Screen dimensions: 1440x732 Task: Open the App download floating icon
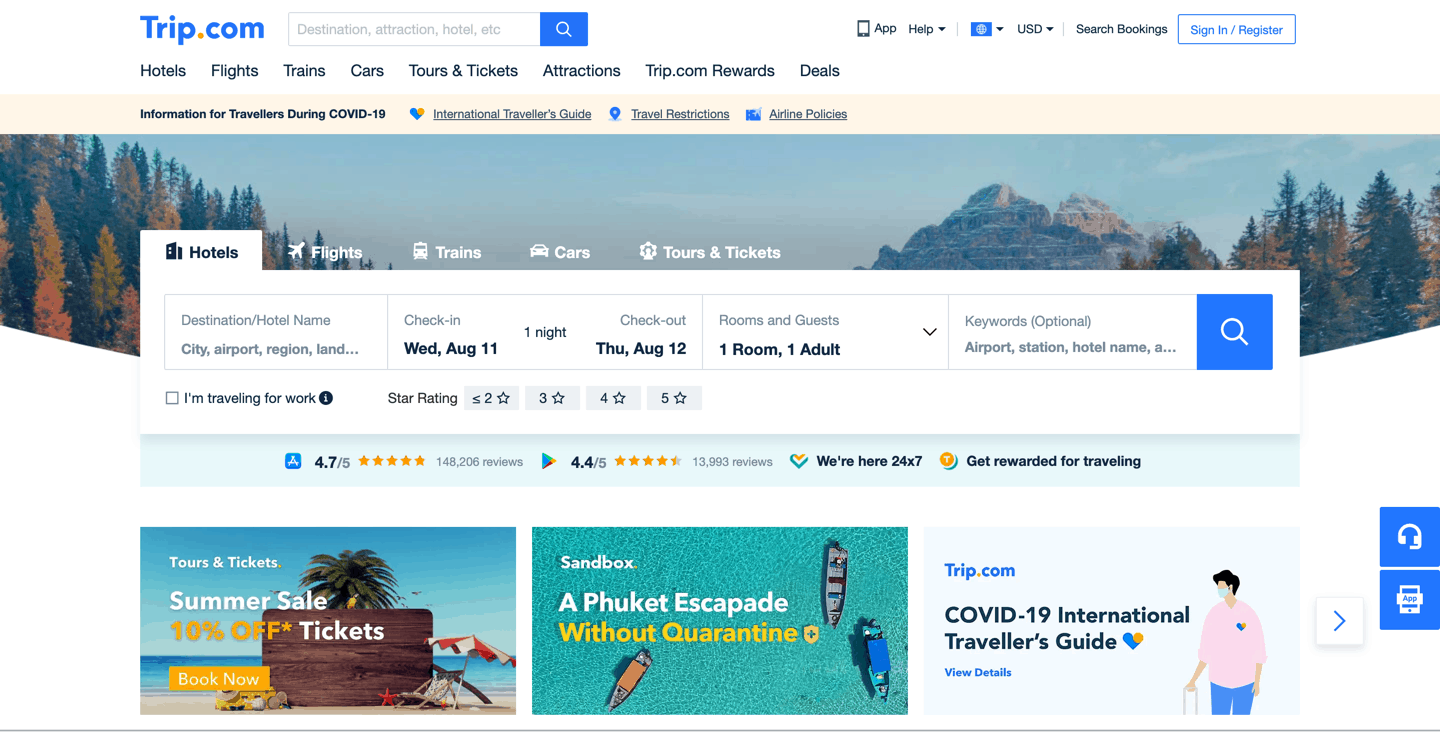1410,600
